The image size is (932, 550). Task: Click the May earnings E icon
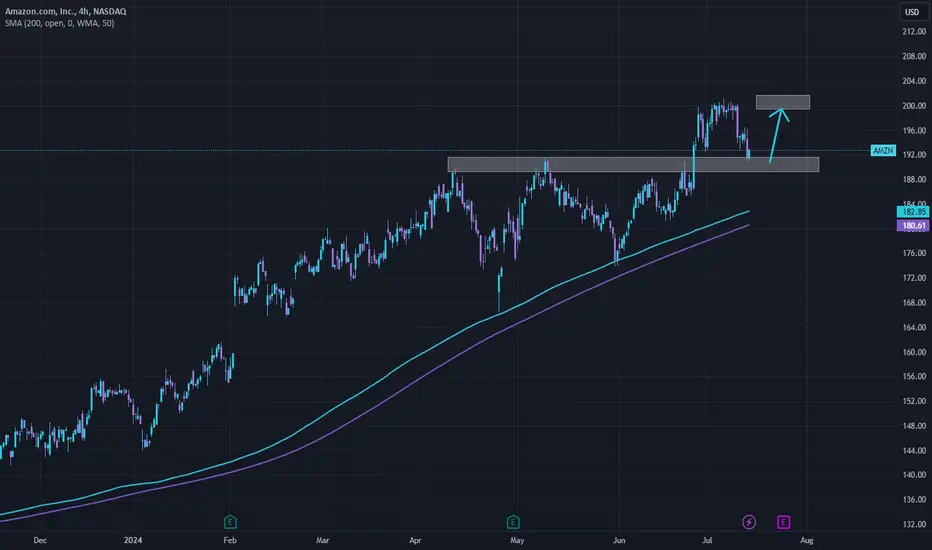(513, 522)
